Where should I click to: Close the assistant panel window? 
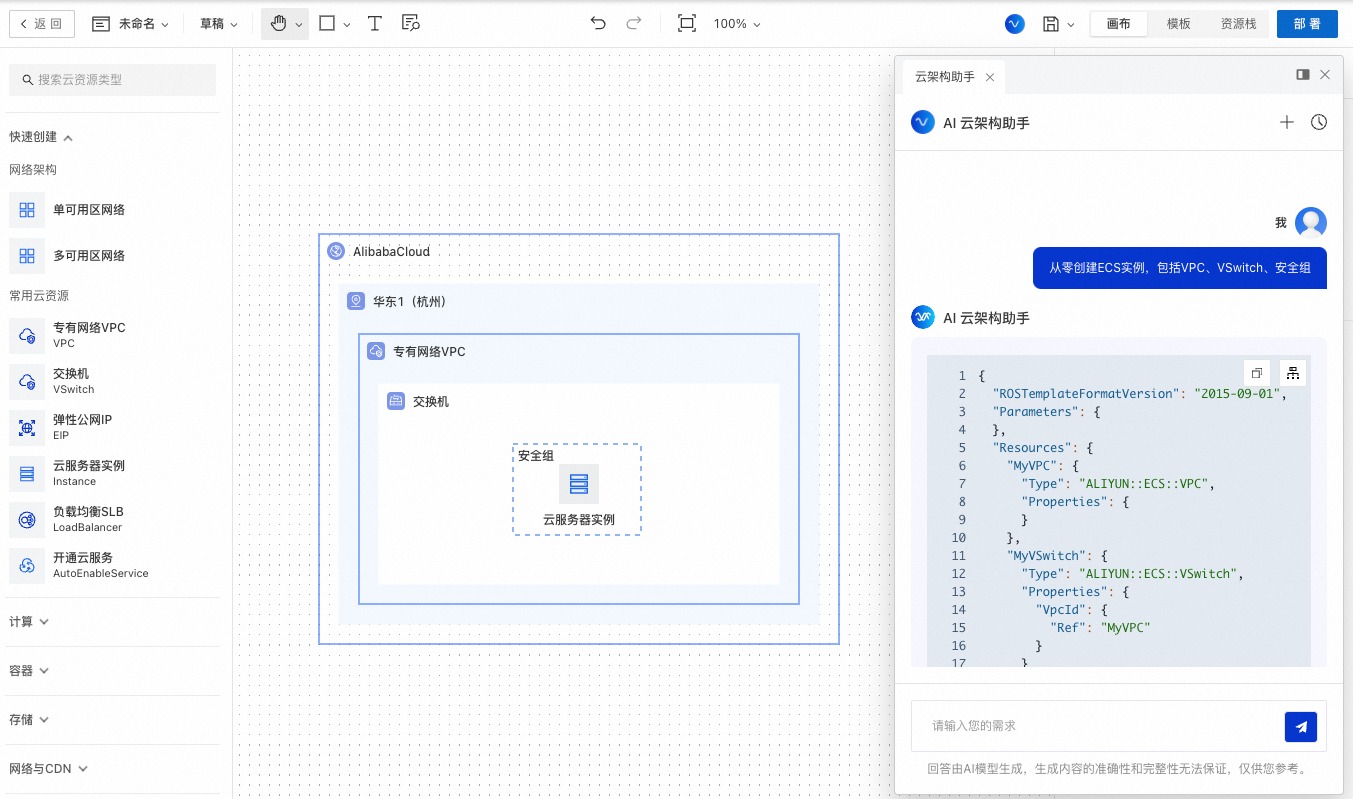point(1325,74)
